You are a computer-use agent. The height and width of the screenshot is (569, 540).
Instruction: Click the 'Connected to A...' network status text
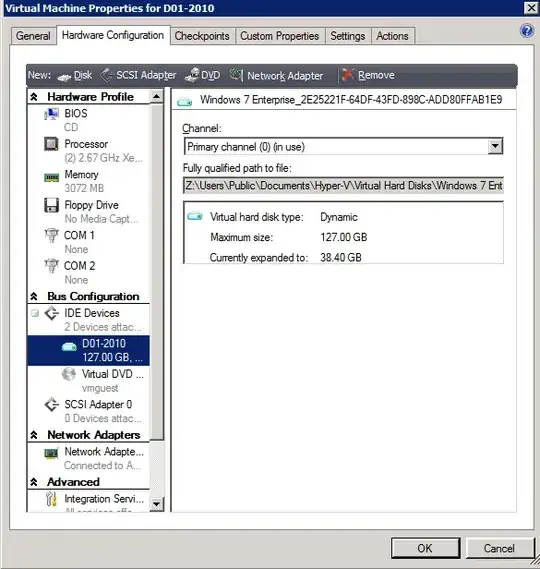coord(102,465)
